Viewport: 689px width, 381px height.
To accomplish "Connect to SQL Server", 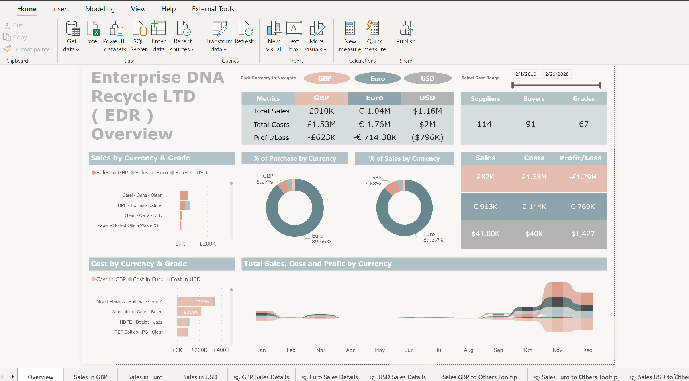I will [x=139, y=36].
